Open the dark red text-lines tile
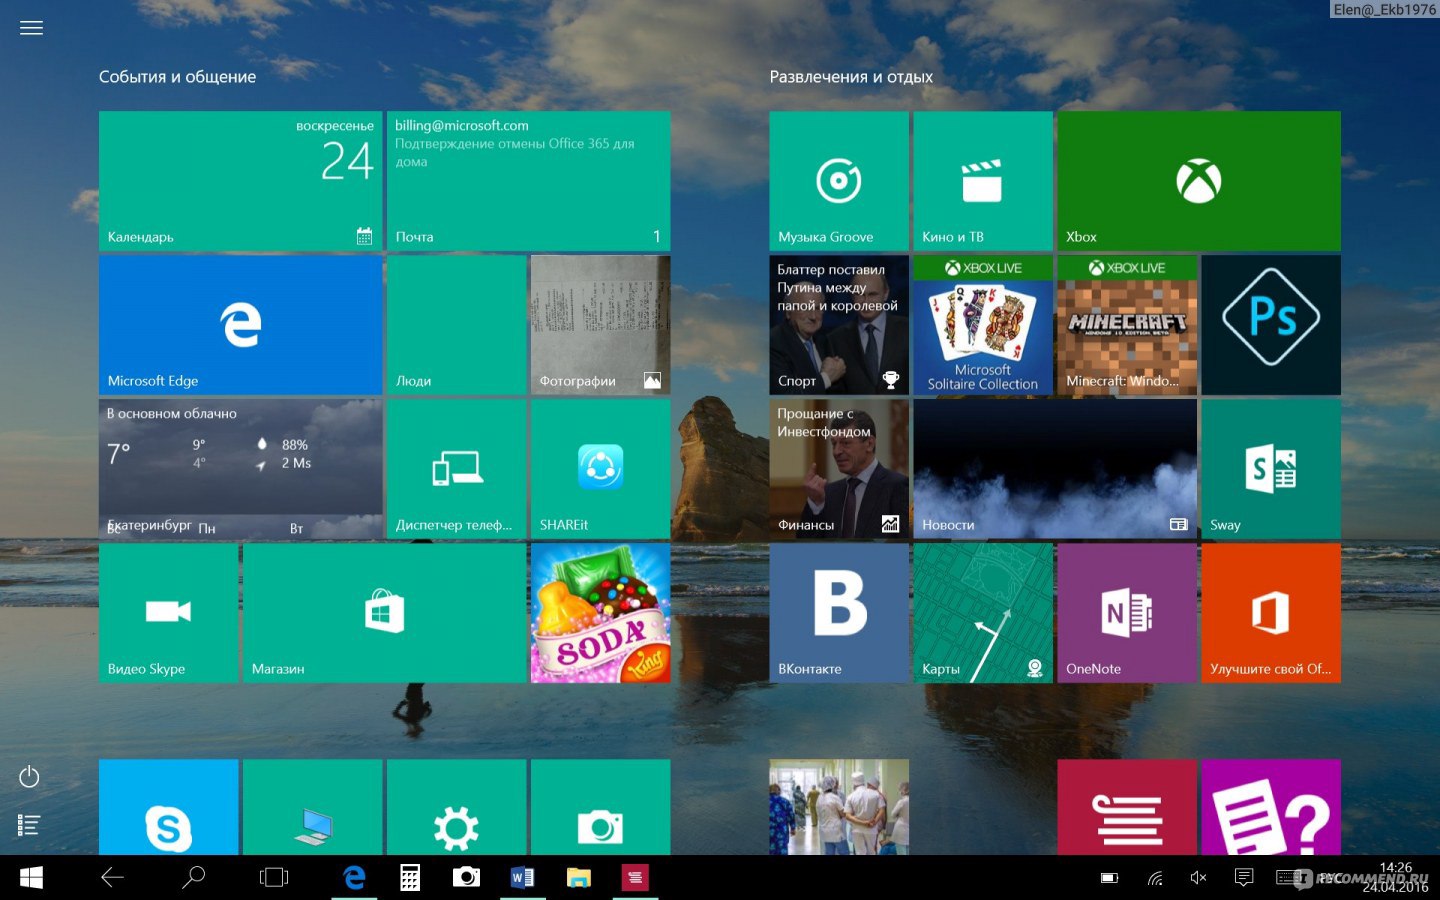Screen dimensions: 1440x900 [x=1127, y=806]
